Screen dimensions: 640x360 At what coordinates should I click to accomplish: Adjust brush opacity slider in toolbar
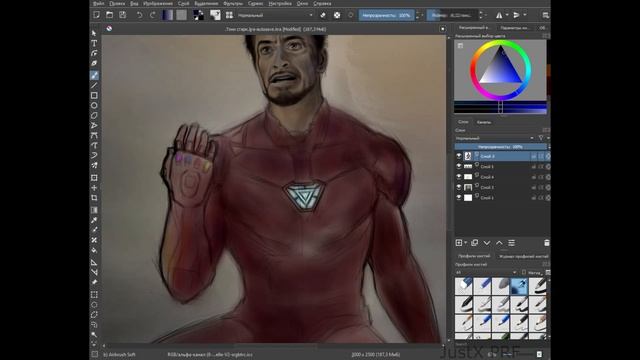click(387, 15)
